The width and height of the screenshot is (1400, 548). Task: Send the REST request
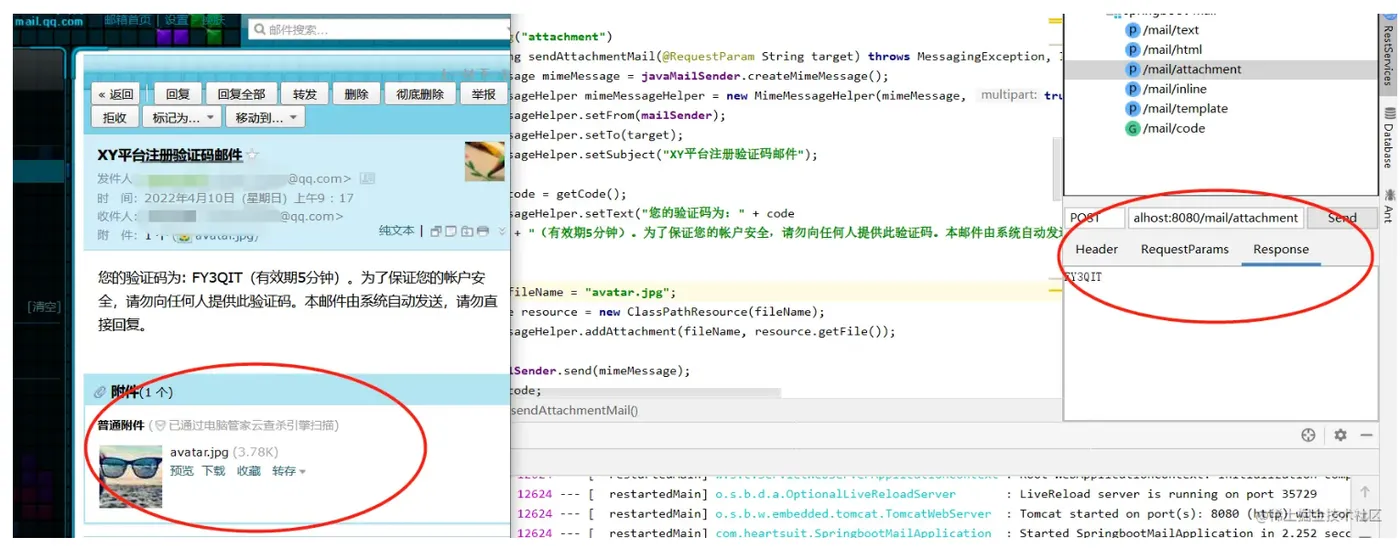click(x=1341, y=217)
